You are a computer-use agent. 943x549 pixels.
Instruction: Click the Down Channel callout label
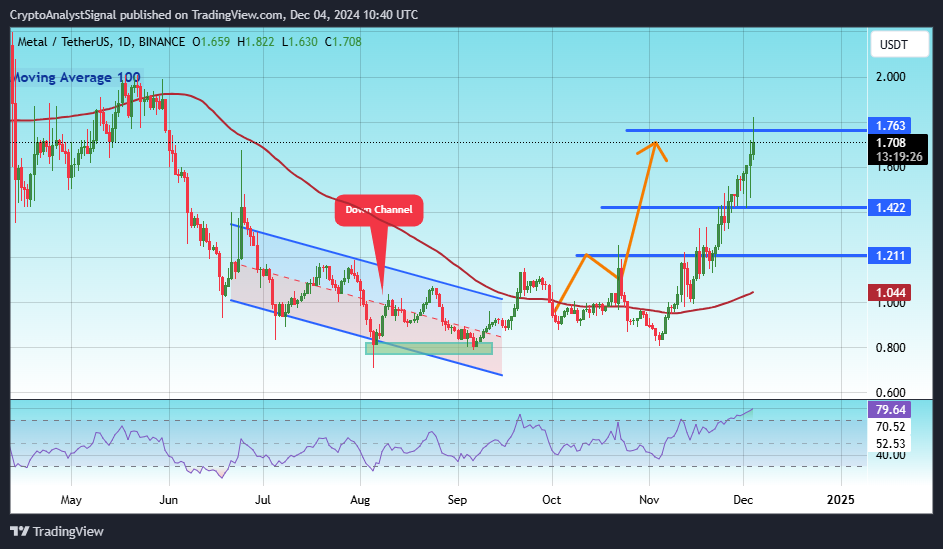coord(379,210)
